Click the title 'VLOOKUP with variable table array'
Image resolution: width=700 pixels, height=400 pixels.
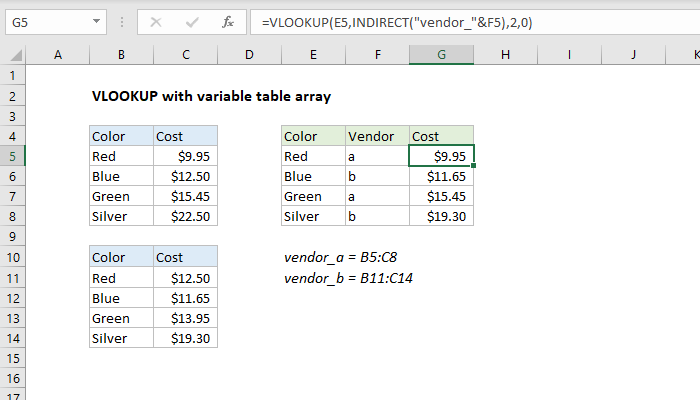click(x=211, y=96)
